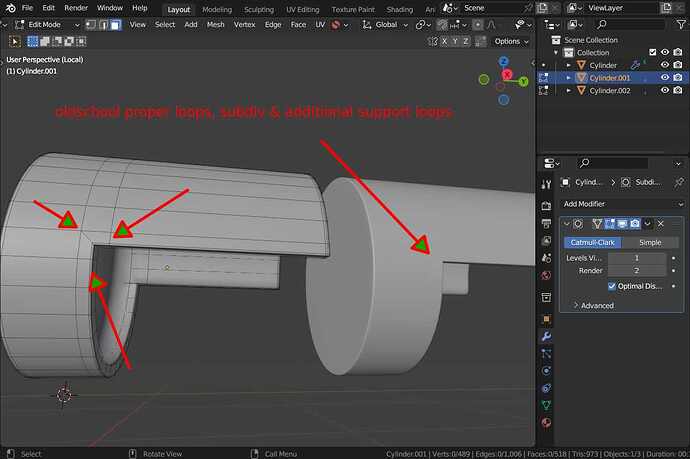This screenshot has height=459, width=690.
Task: Choose the new selection mode icon
Action: click(x=33, y=41)
